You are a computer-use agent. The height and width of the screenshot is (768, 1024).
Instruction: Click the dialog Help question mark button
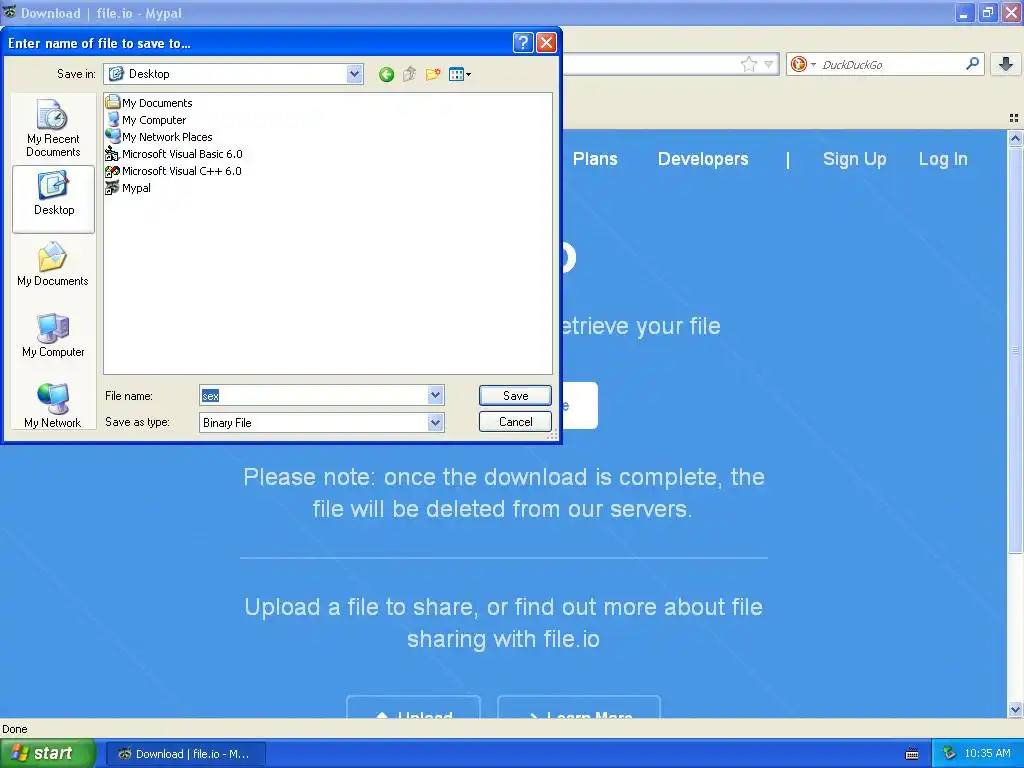click(523, 43)
